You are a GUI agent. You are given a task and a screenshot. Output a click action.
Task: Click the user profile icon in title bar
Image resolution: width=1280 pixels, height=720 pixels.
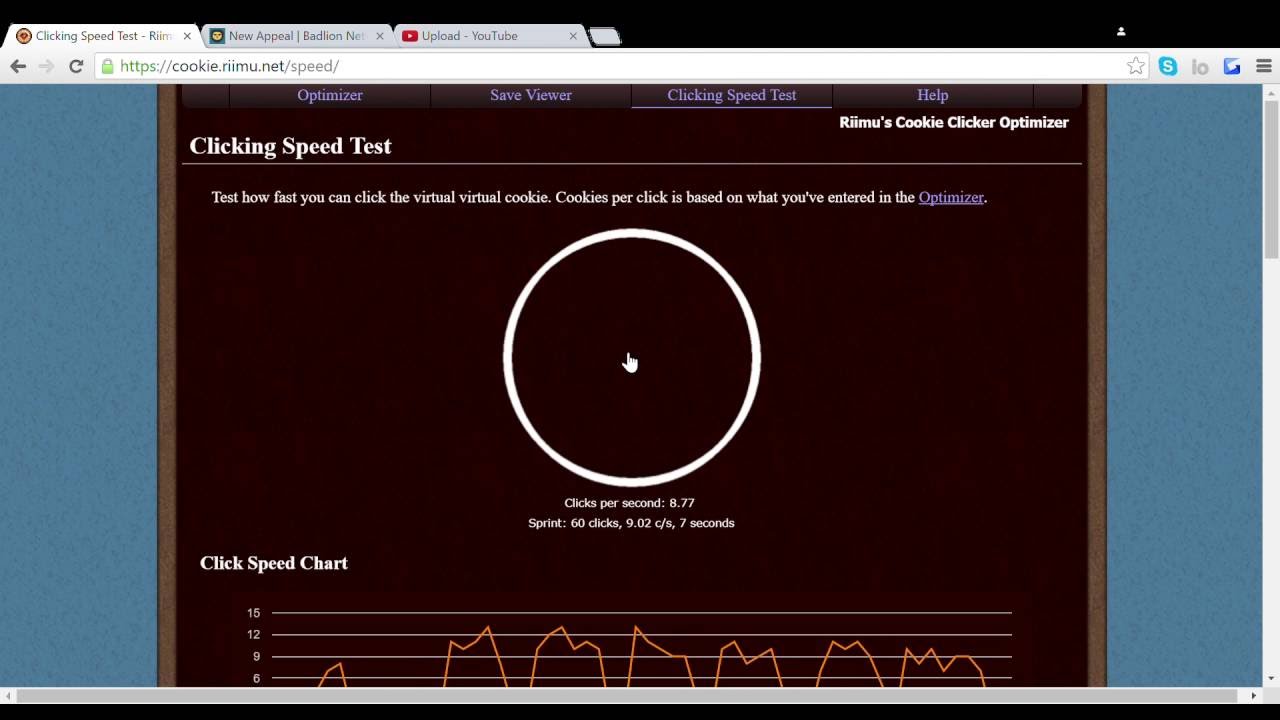click(x=1121, y=31)
